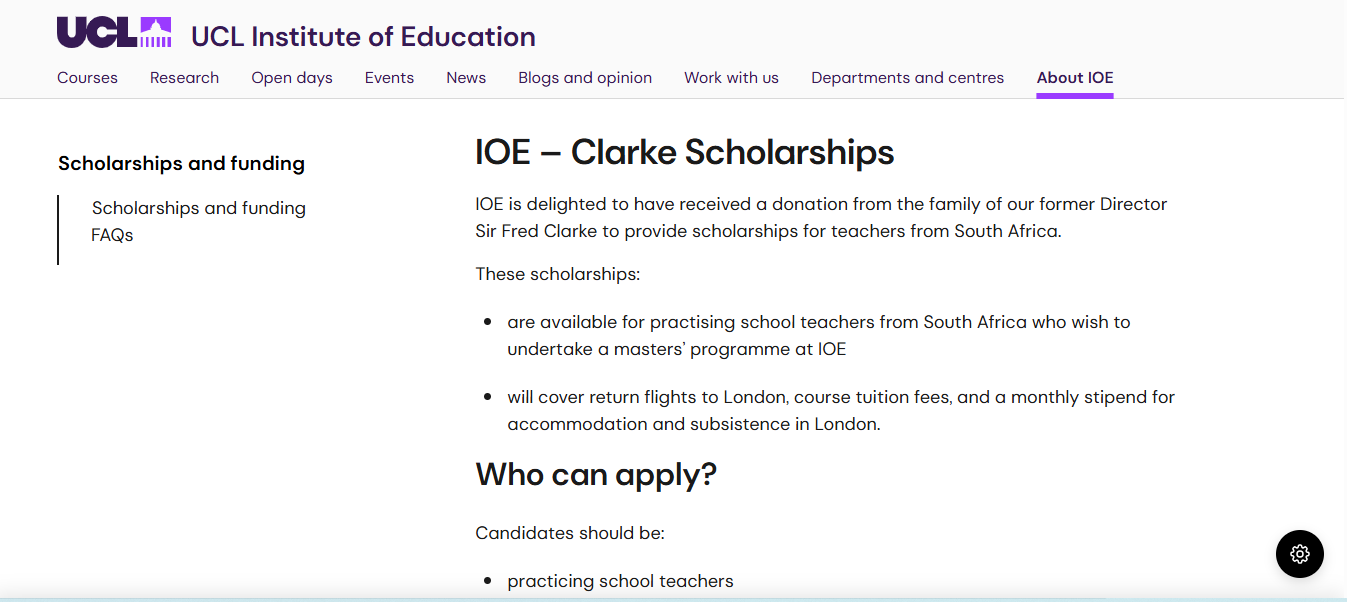Click the Who can apply heading
1347x602 pixels.
(596, 474)
